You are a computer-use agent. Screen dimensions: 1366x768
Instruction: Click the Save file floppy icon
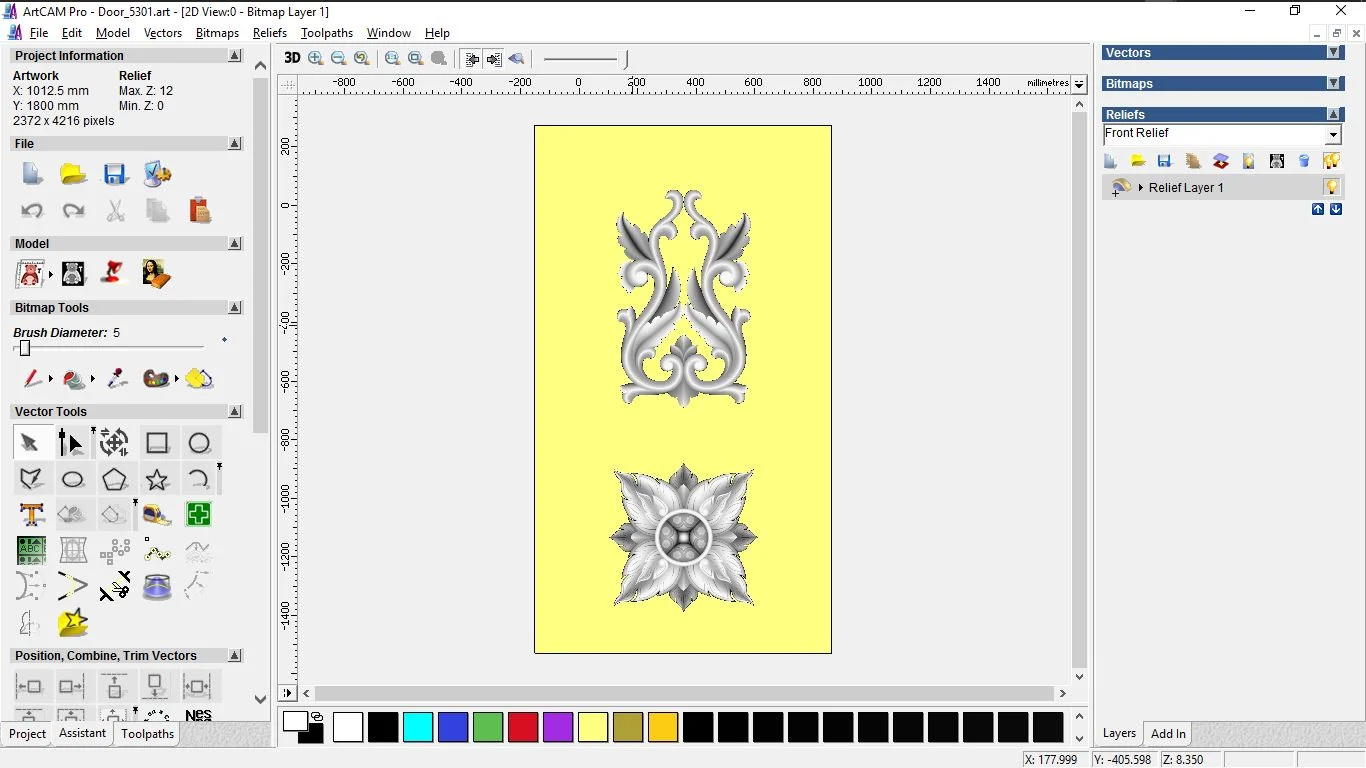coord(115,175)
